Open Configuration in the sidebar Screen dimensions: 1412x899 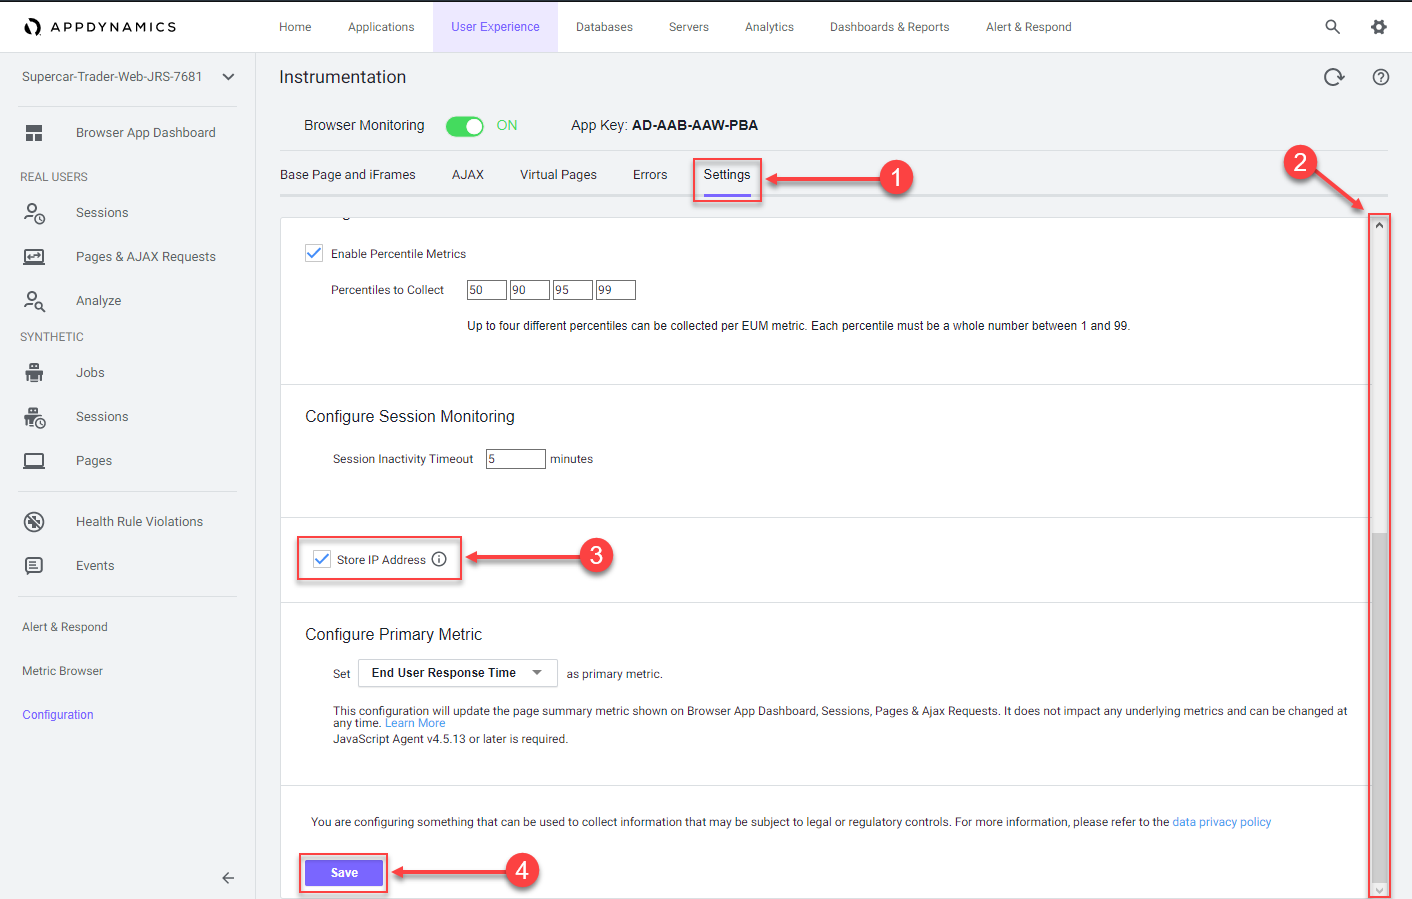point(58,715)
